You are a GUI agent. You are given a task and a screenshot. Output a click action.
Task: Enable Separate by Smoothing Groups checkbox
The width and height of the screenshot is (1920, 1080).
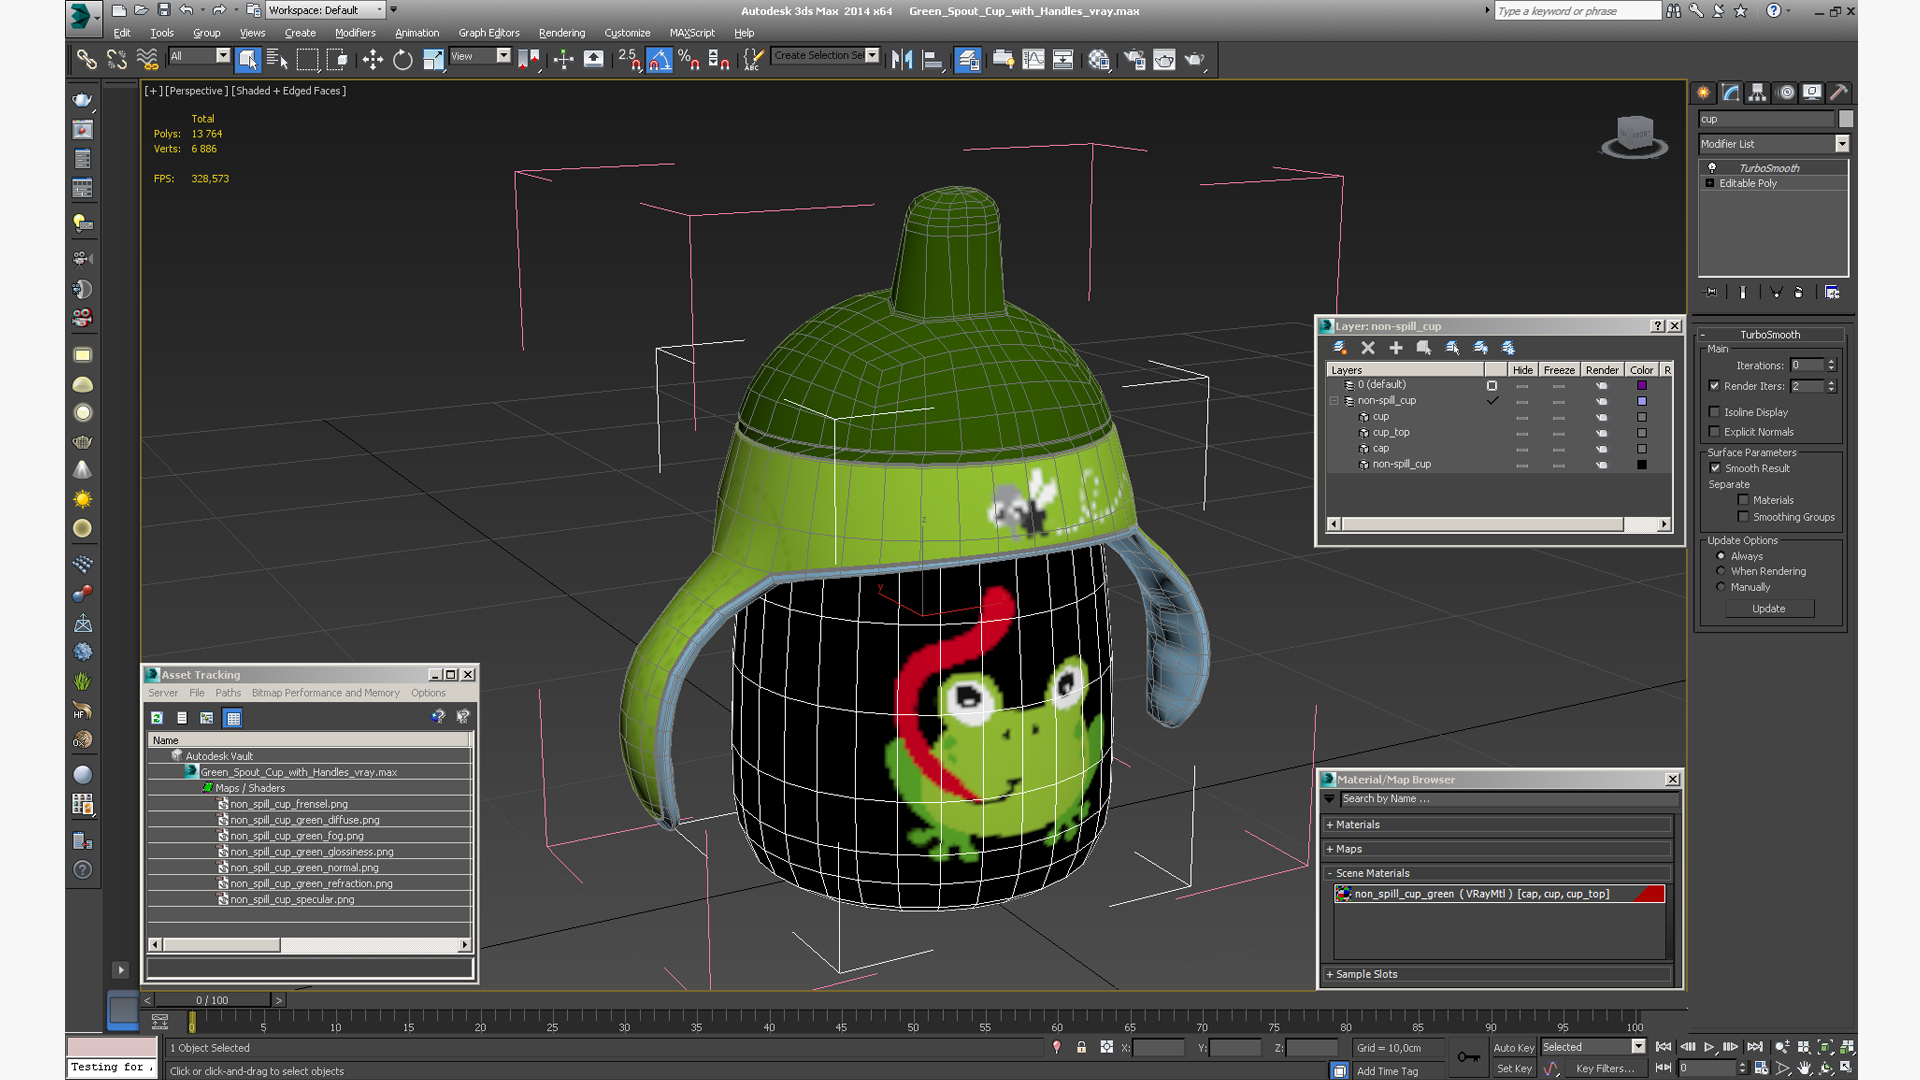[1744, 517]
